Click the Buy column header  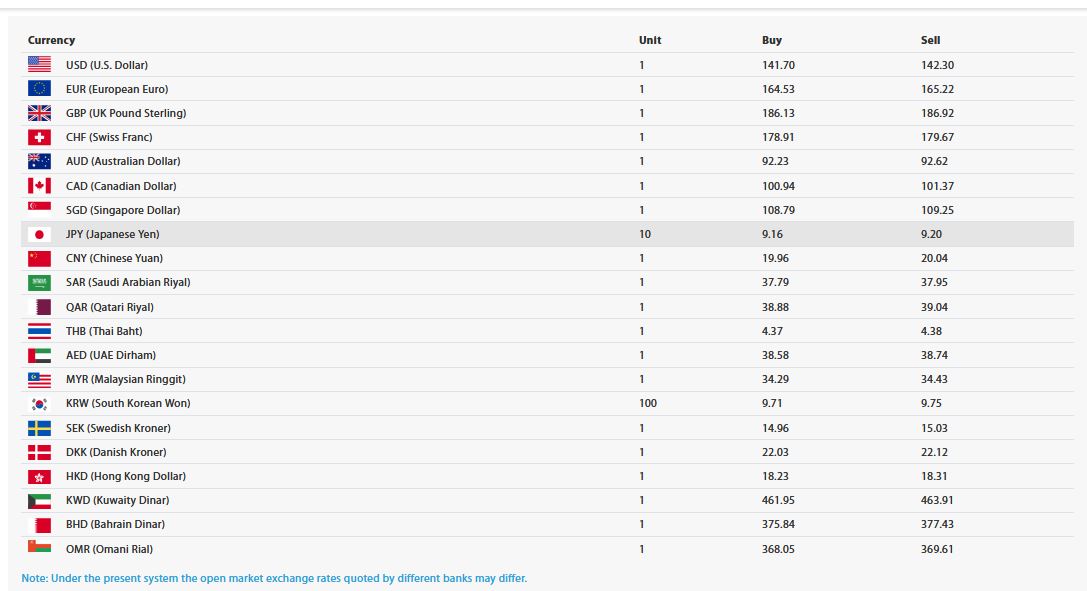pyautogui.click(x=771, y=40)
